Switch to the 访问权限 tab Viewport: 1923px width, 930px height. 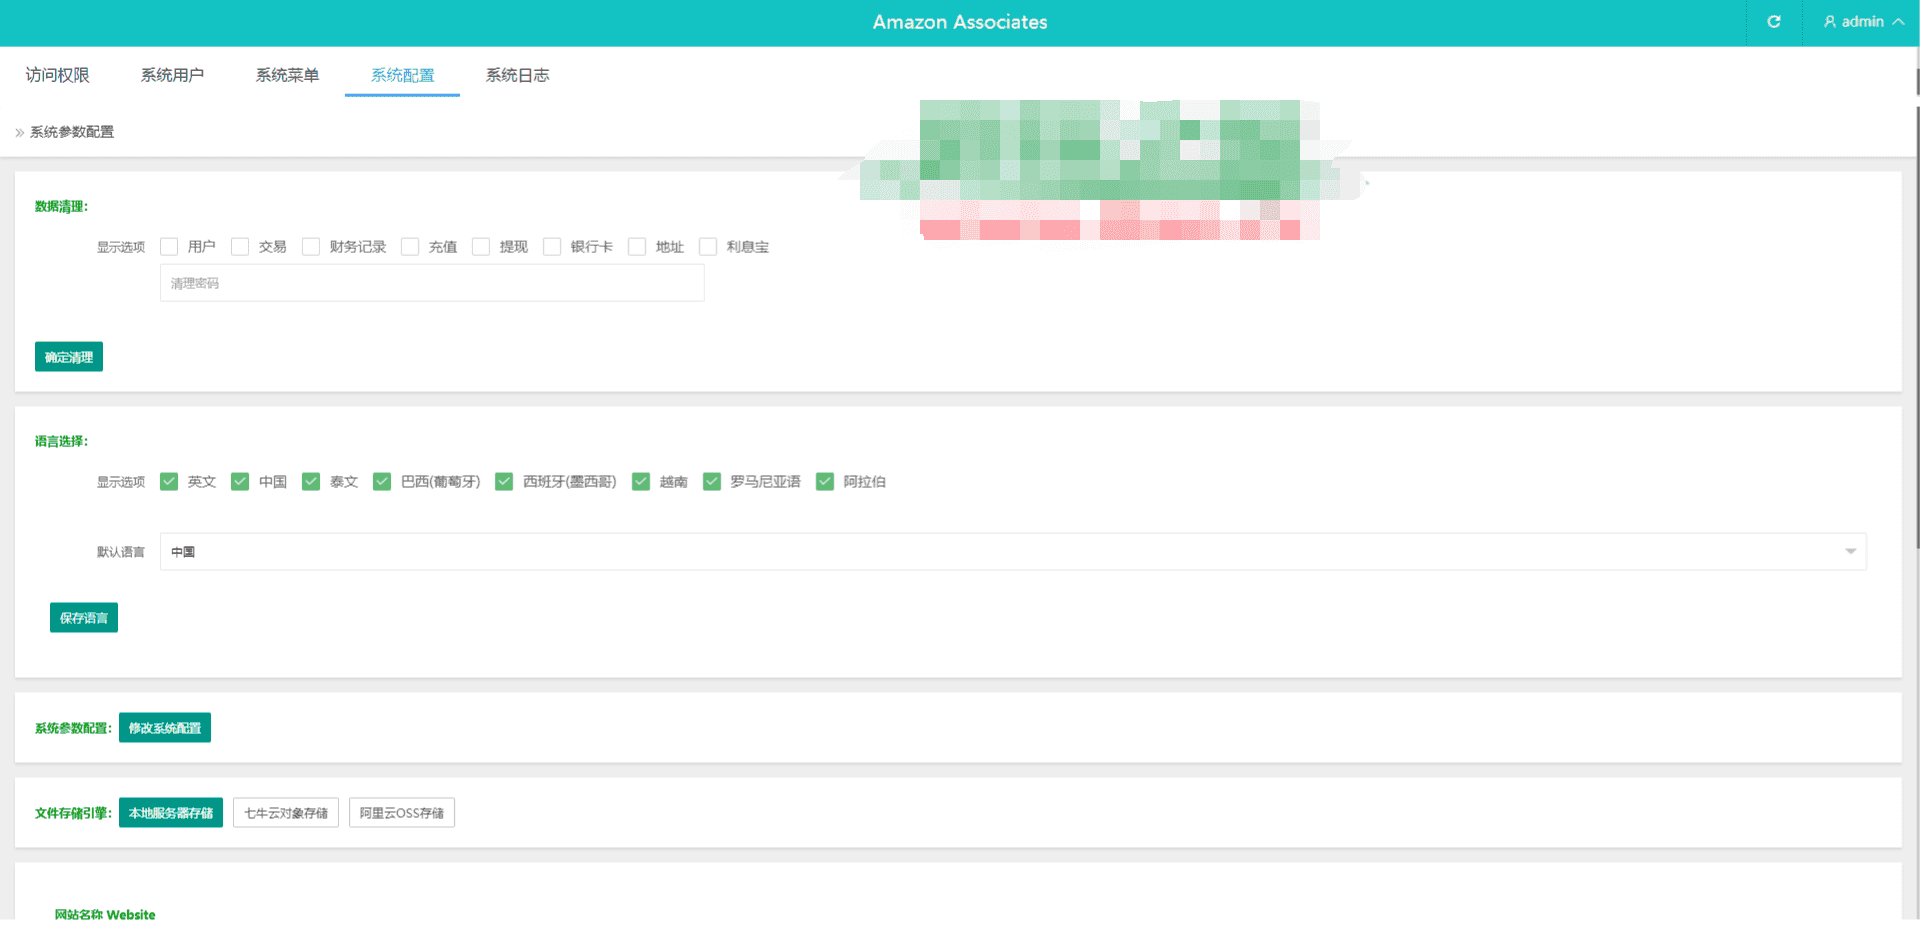(x=57, y=75)
